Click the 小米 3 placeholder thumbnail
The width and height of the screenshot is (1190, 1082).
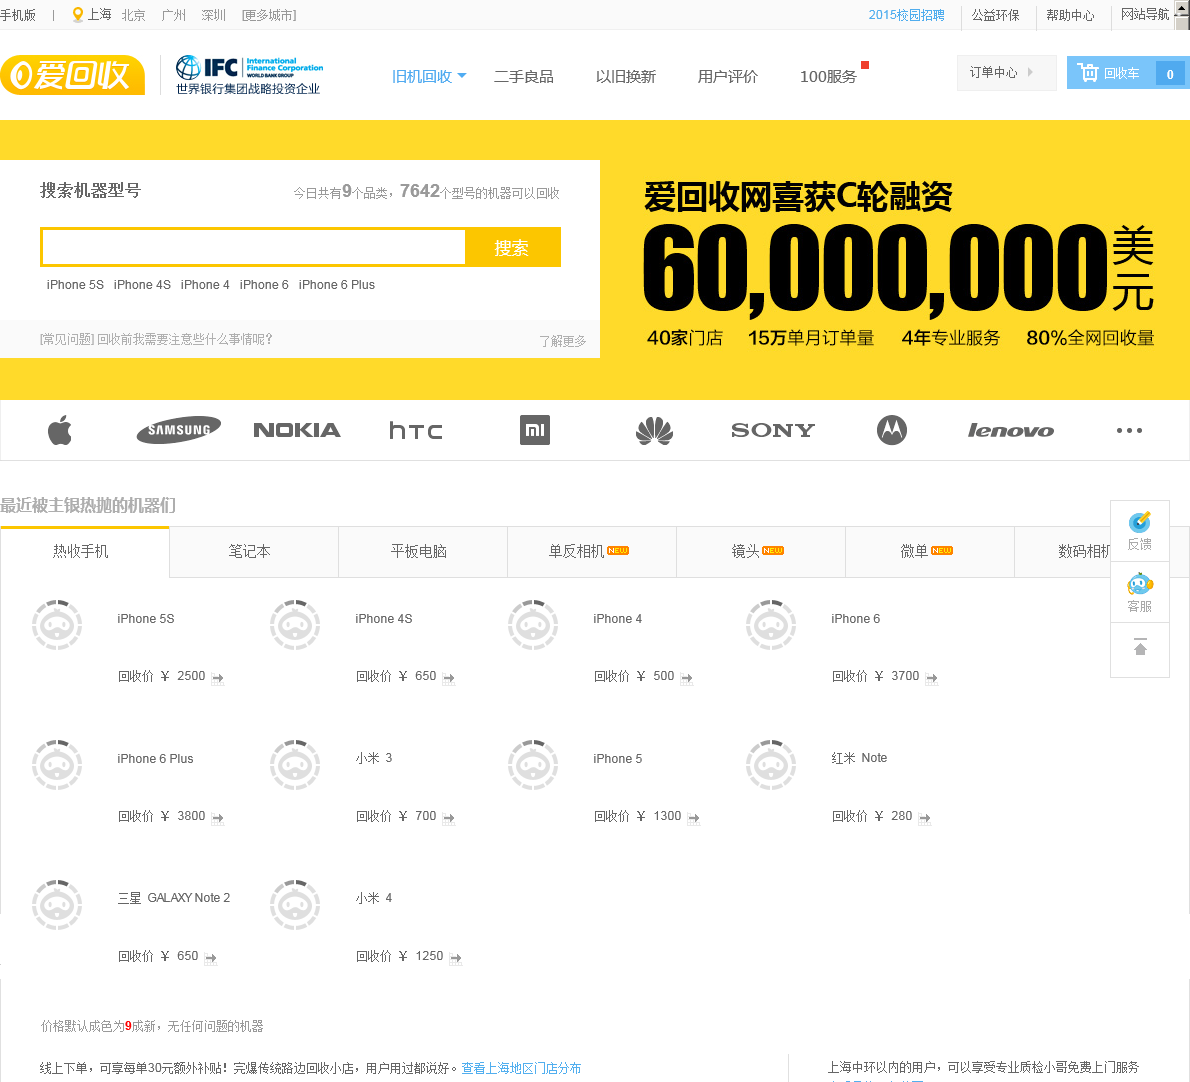click(x=295, y=765)
